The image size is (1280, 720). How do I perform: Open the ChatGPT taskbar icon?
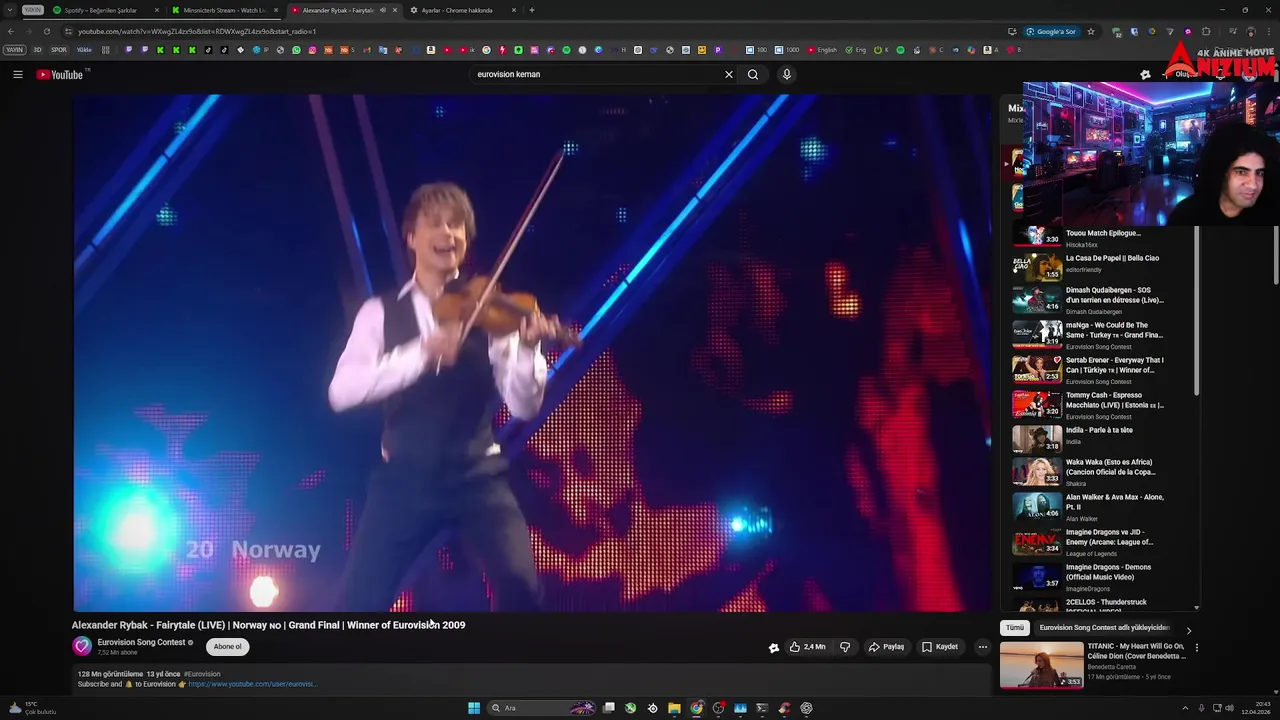[x=806, y=708]
